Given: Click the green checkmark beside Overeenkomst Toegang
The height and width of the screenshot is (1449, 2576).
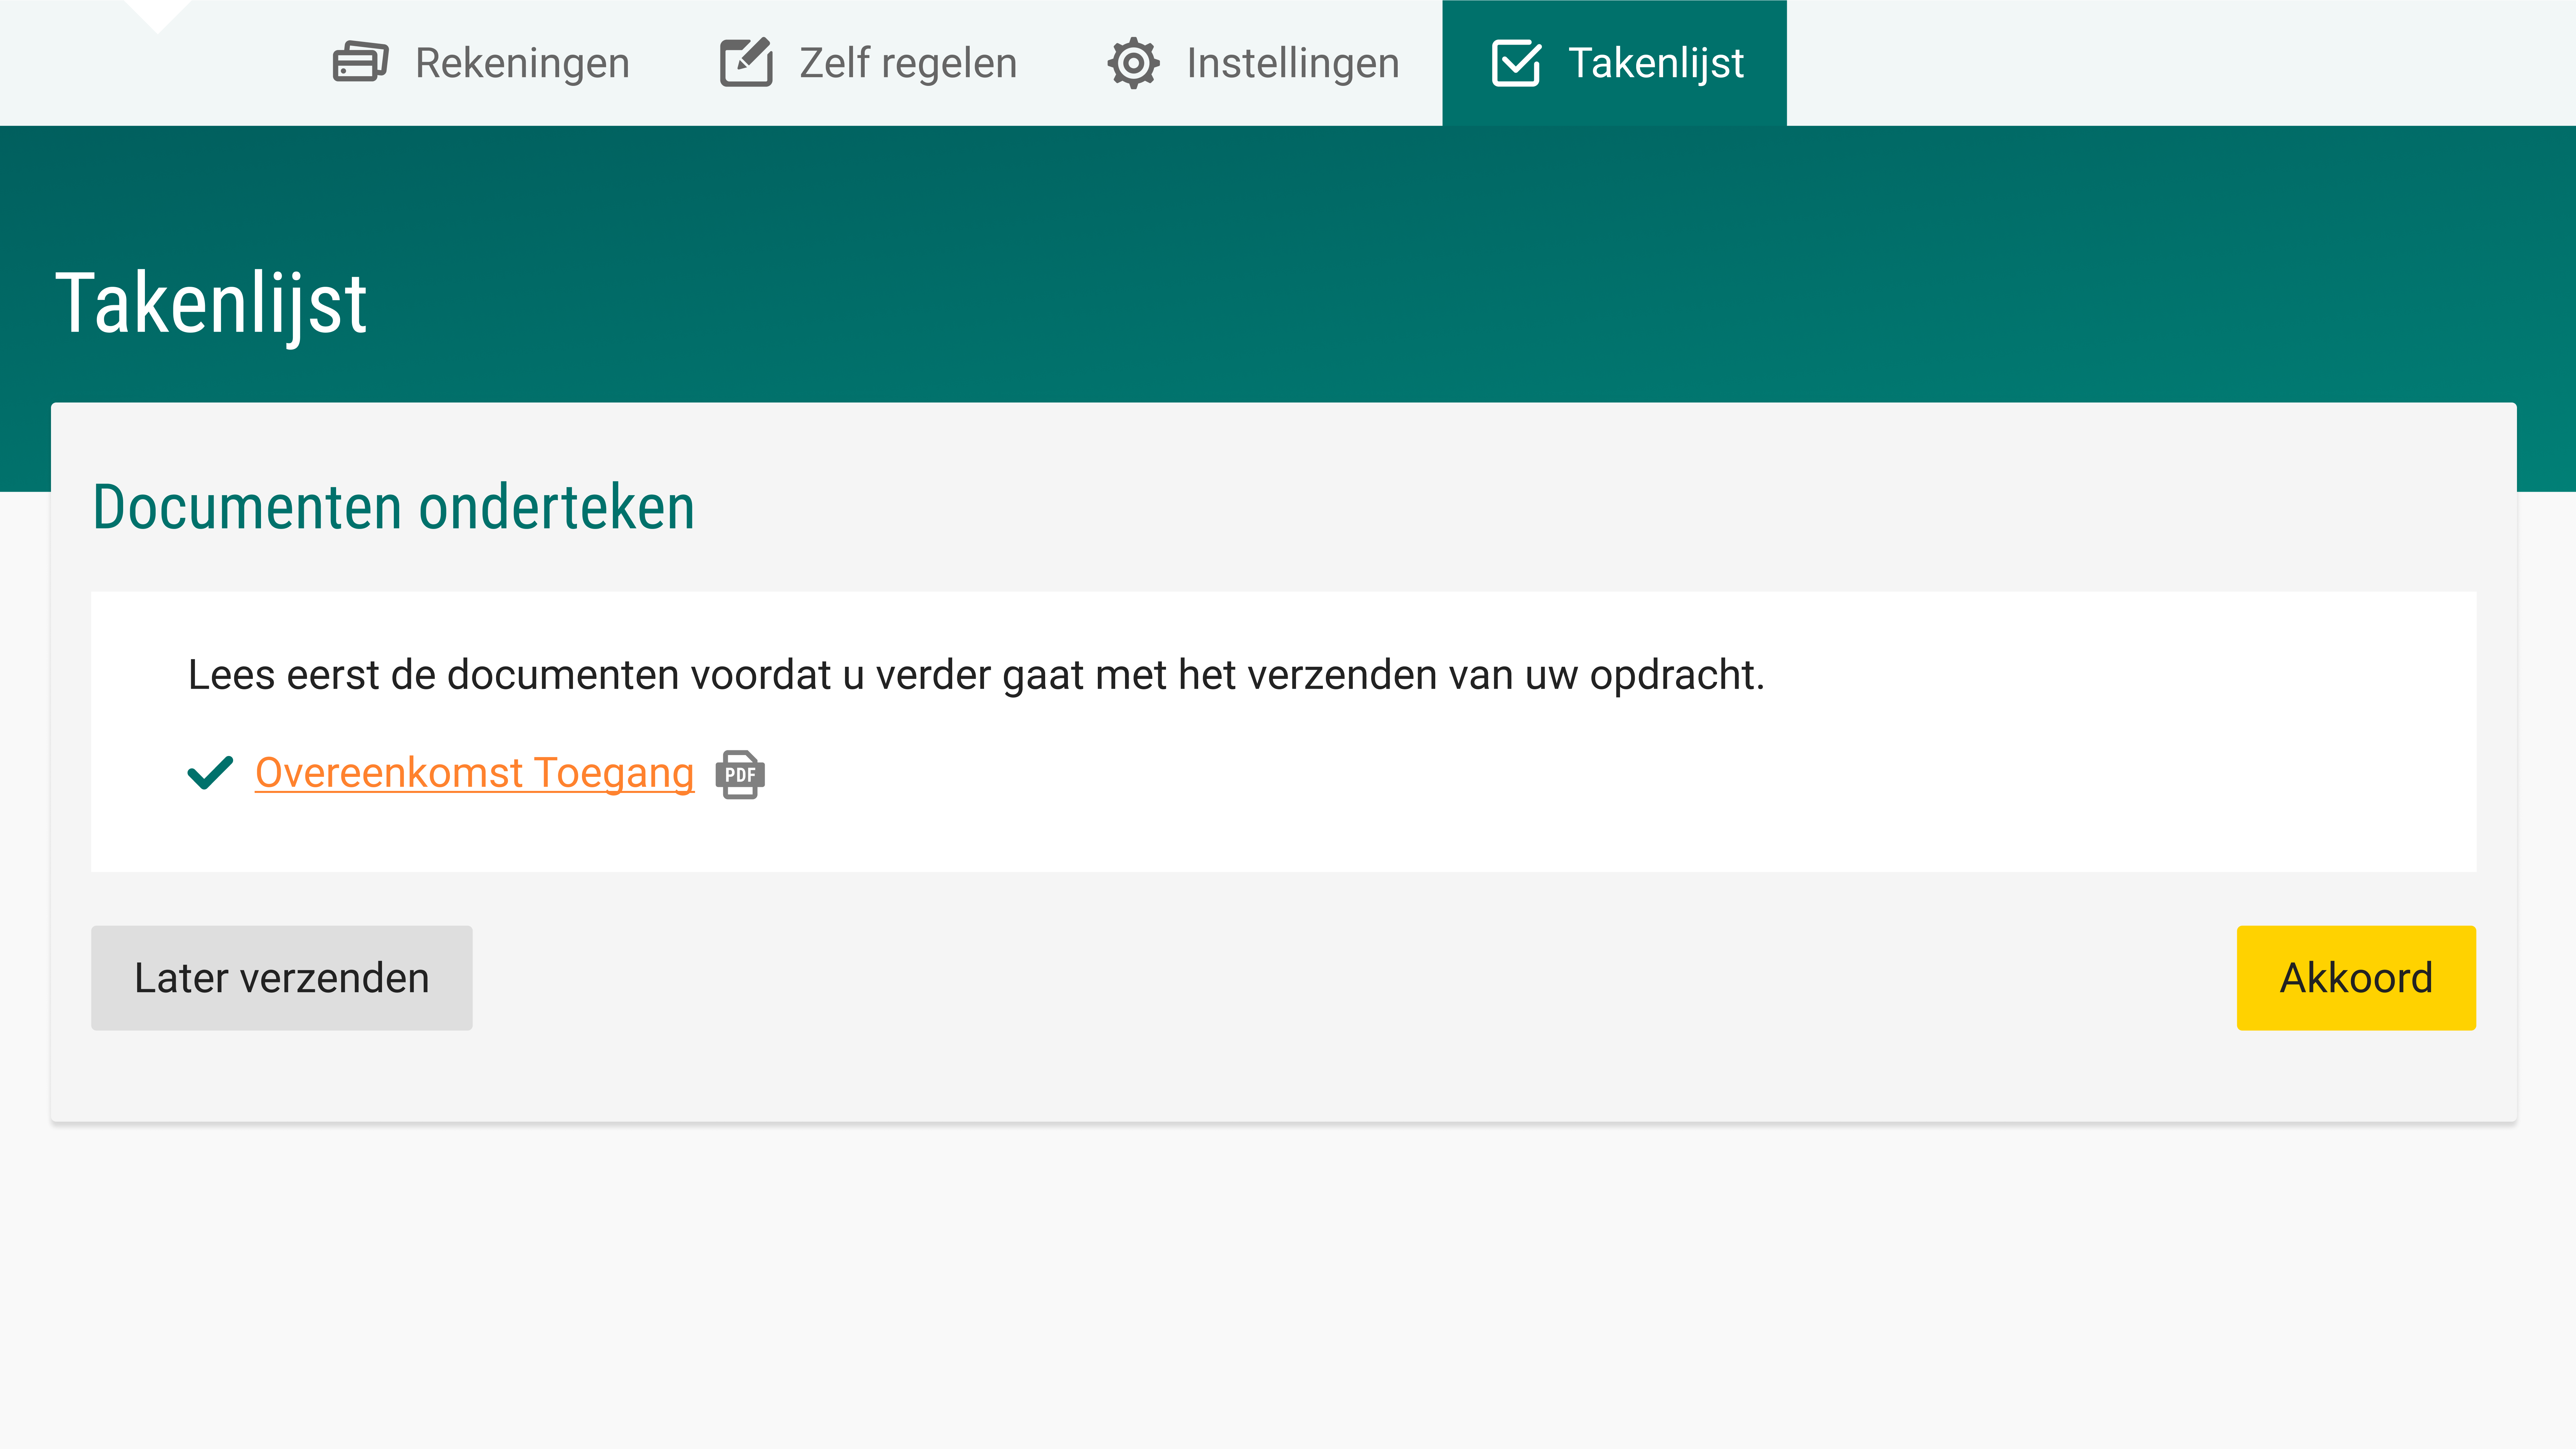Looking at the screenshot, I should click(210, 773).
